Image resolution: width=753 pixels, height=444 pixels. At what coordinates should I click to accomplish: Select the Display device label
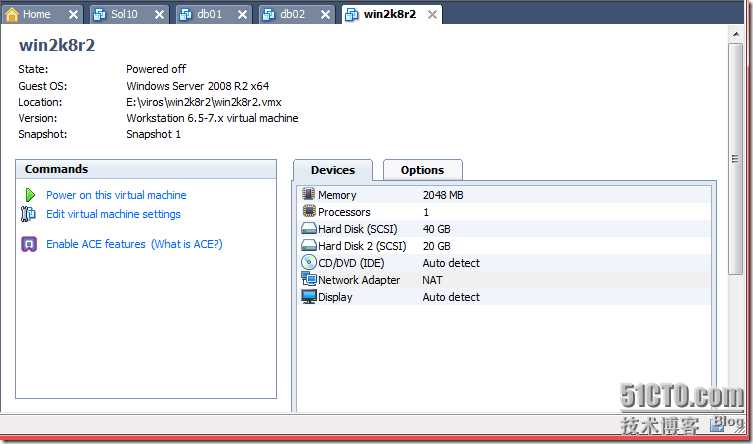click(x=335, y=297)
